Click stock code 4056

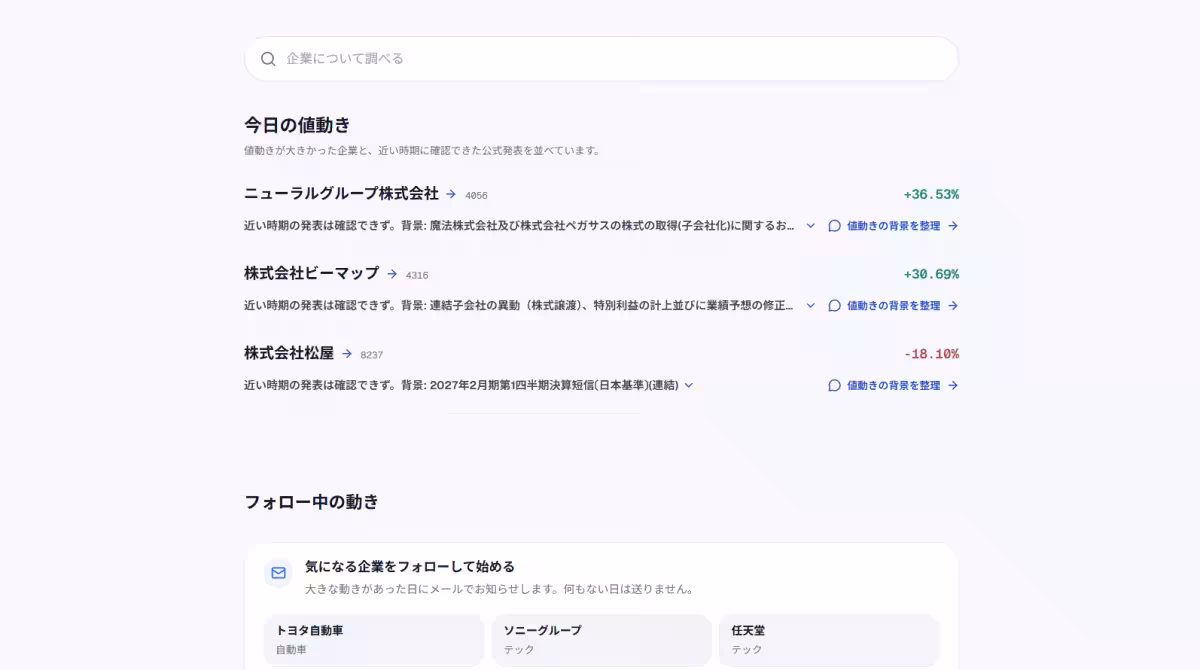[476, 196]
